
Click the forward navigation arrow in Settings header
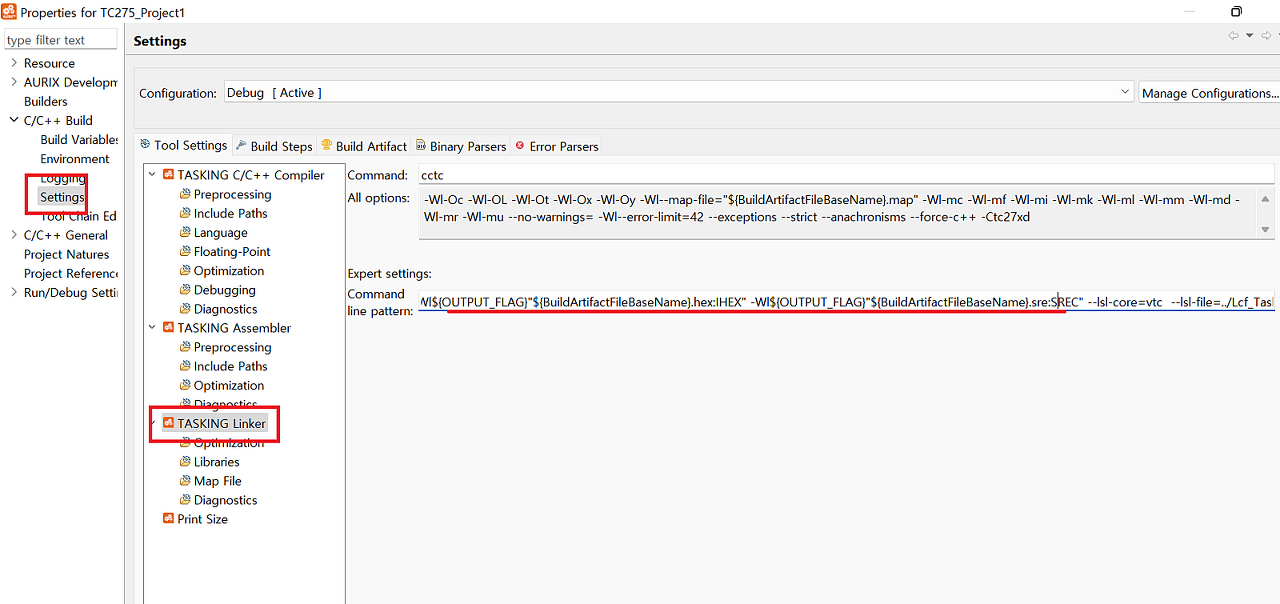tap(1265, 36)
